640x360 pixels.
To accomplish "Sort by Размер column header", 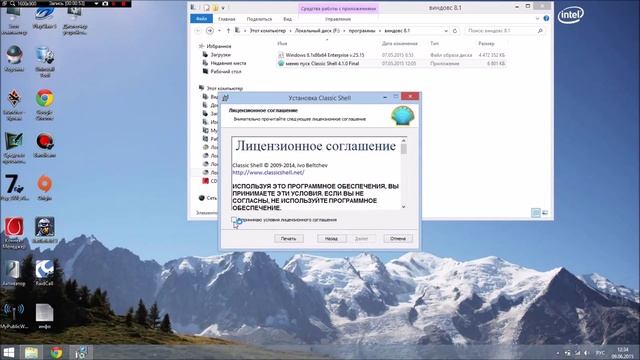I will point(486,43).
